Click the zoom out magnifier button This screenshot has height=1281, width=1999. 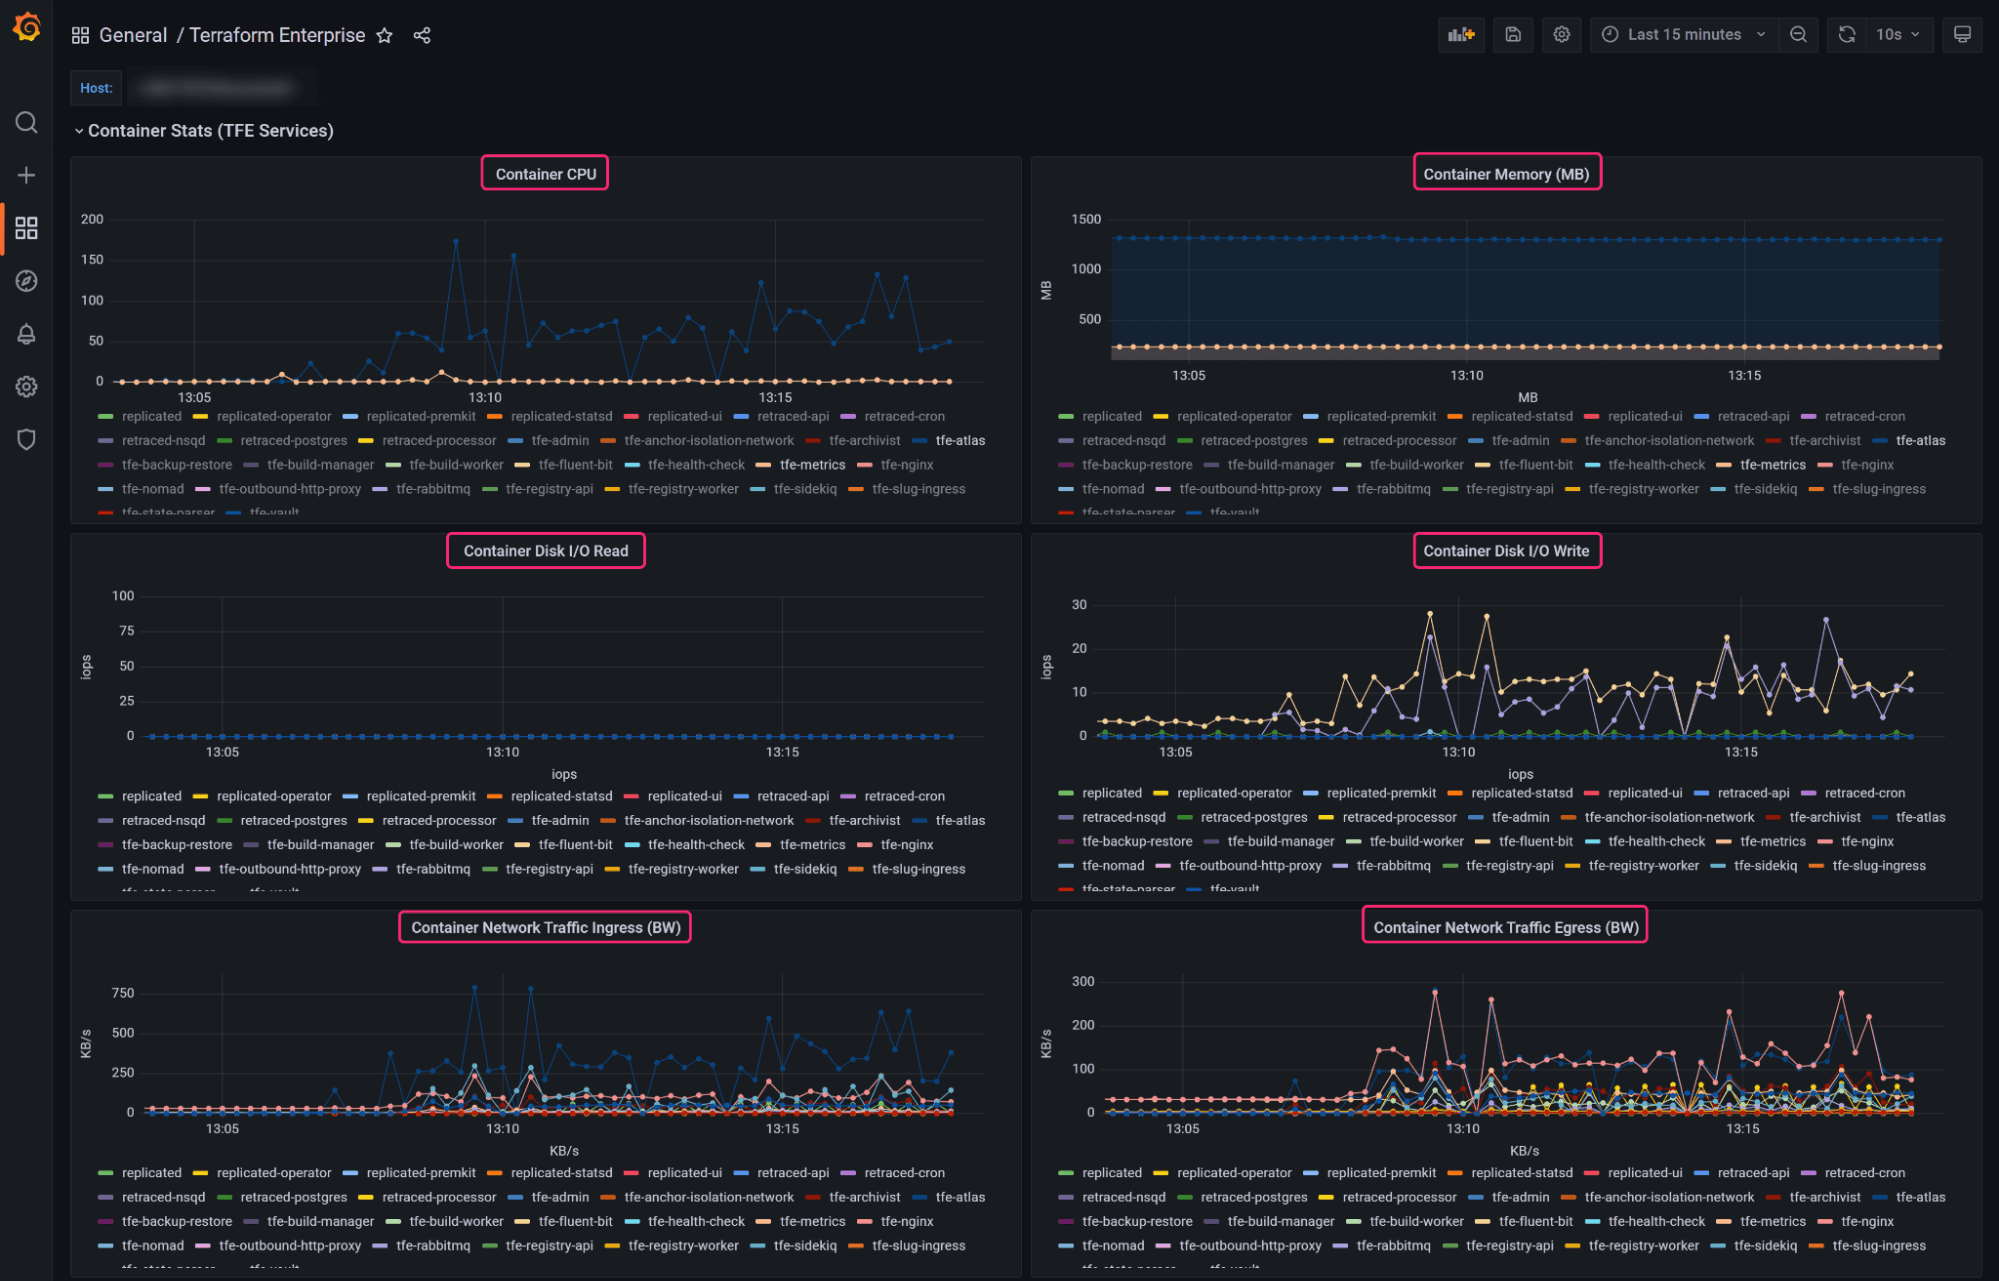[1795, 35]
